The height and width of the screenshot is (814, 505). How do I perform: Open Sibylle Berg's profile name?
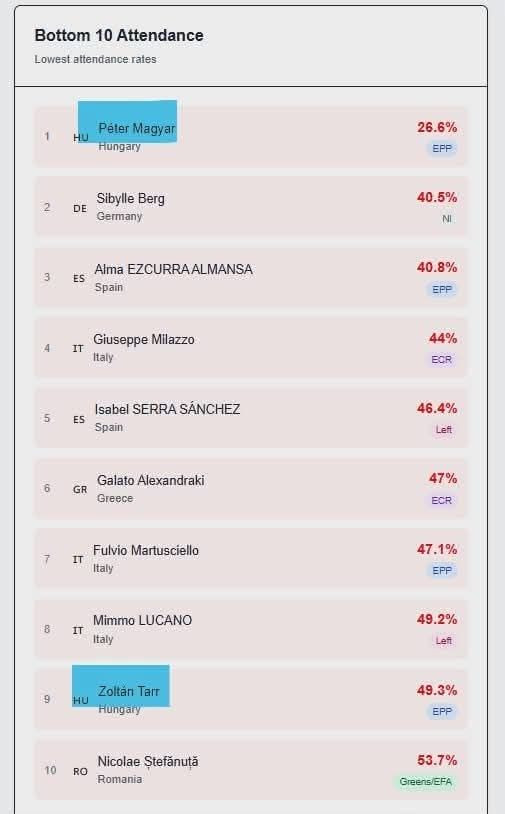pos(130,199)
